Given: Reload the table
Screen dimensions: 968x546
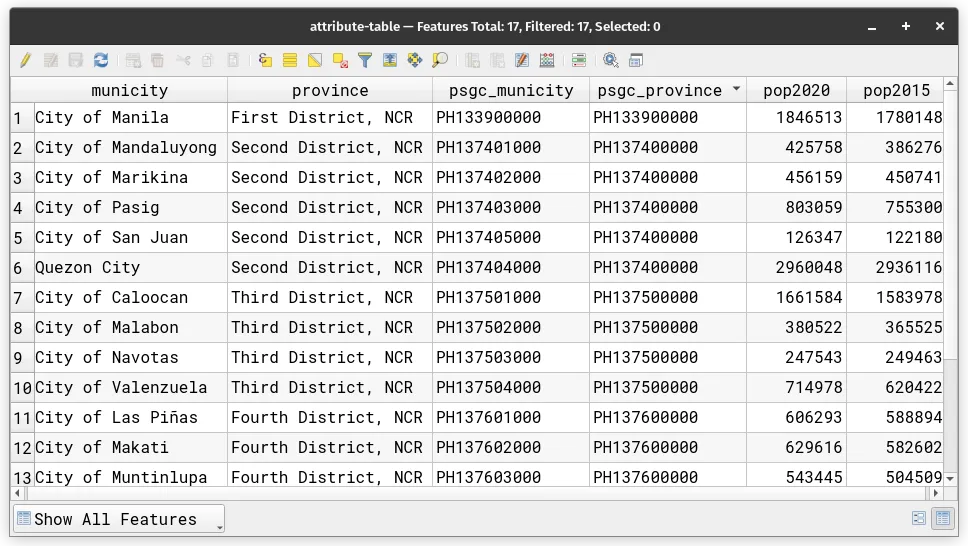Looking at the screenshot, I should pyautogui.click(x=101, y=60).
